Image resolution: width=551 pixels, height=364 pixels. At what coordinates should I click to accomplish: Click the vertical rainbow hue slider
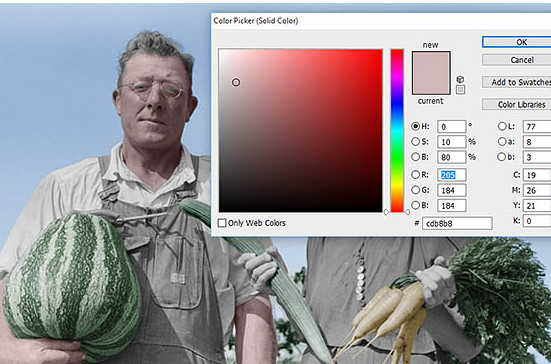pos(397,130)
